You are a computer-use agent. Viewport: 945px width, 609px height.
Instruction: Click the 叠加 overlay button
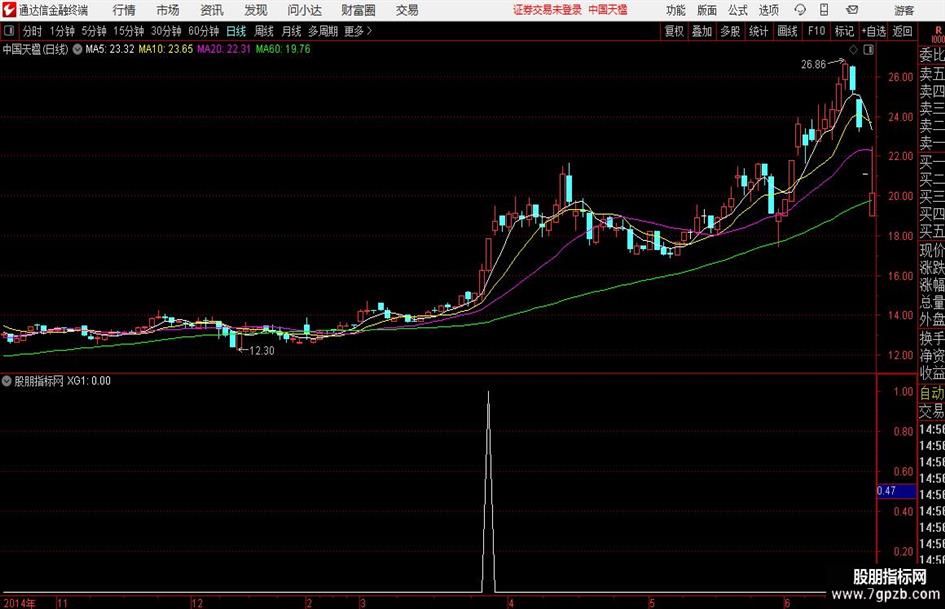point(702,31)
